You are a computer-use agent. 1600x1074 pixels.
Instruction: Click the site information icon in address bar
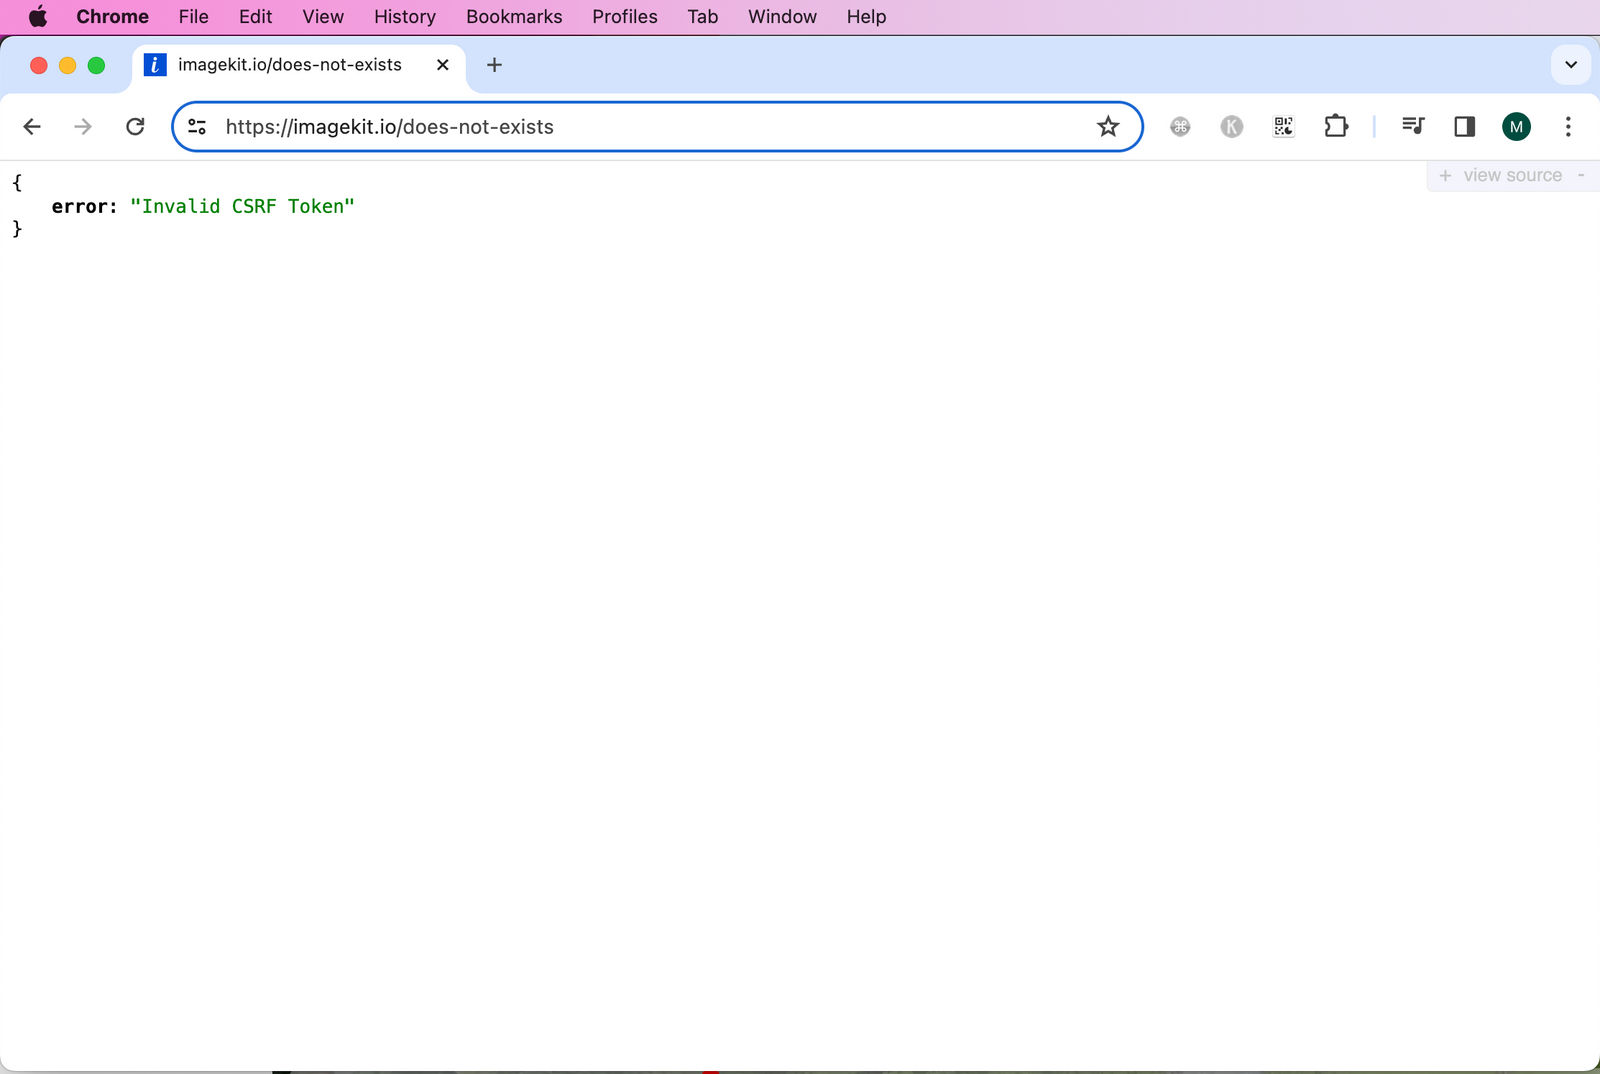(x=196, y=127)
